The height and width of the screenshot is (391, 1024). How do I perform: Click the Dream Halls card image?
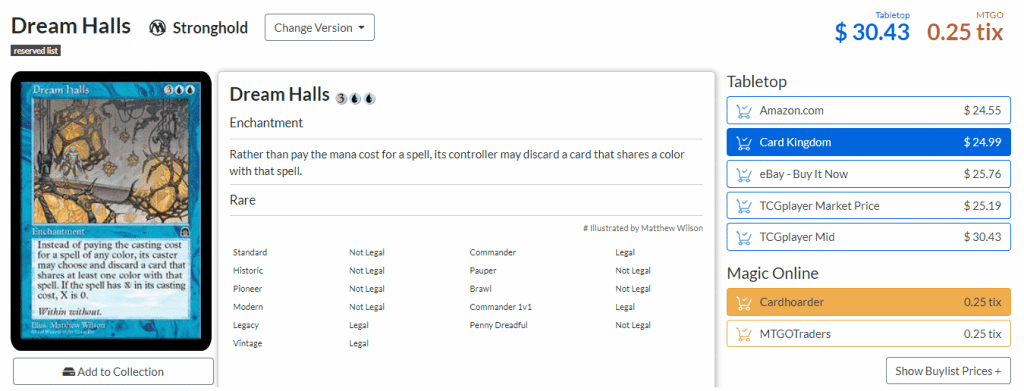pos(111,211)
